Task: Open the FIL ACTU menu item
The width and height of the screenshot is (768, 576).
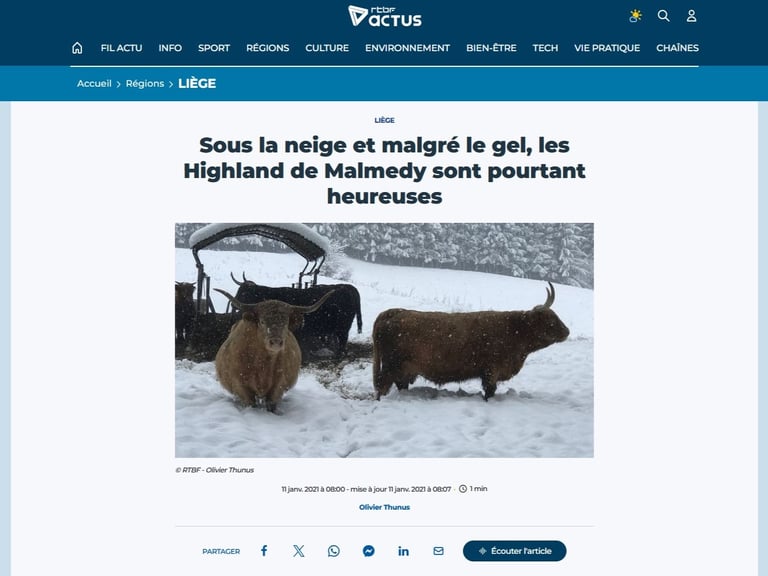Action: 121,48
